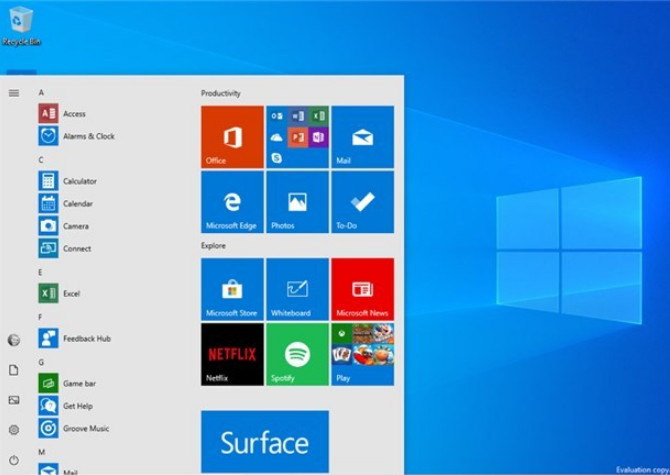The image size is (670, 475).
Task: Click the Surface wide tile
Action: (265, 442)
